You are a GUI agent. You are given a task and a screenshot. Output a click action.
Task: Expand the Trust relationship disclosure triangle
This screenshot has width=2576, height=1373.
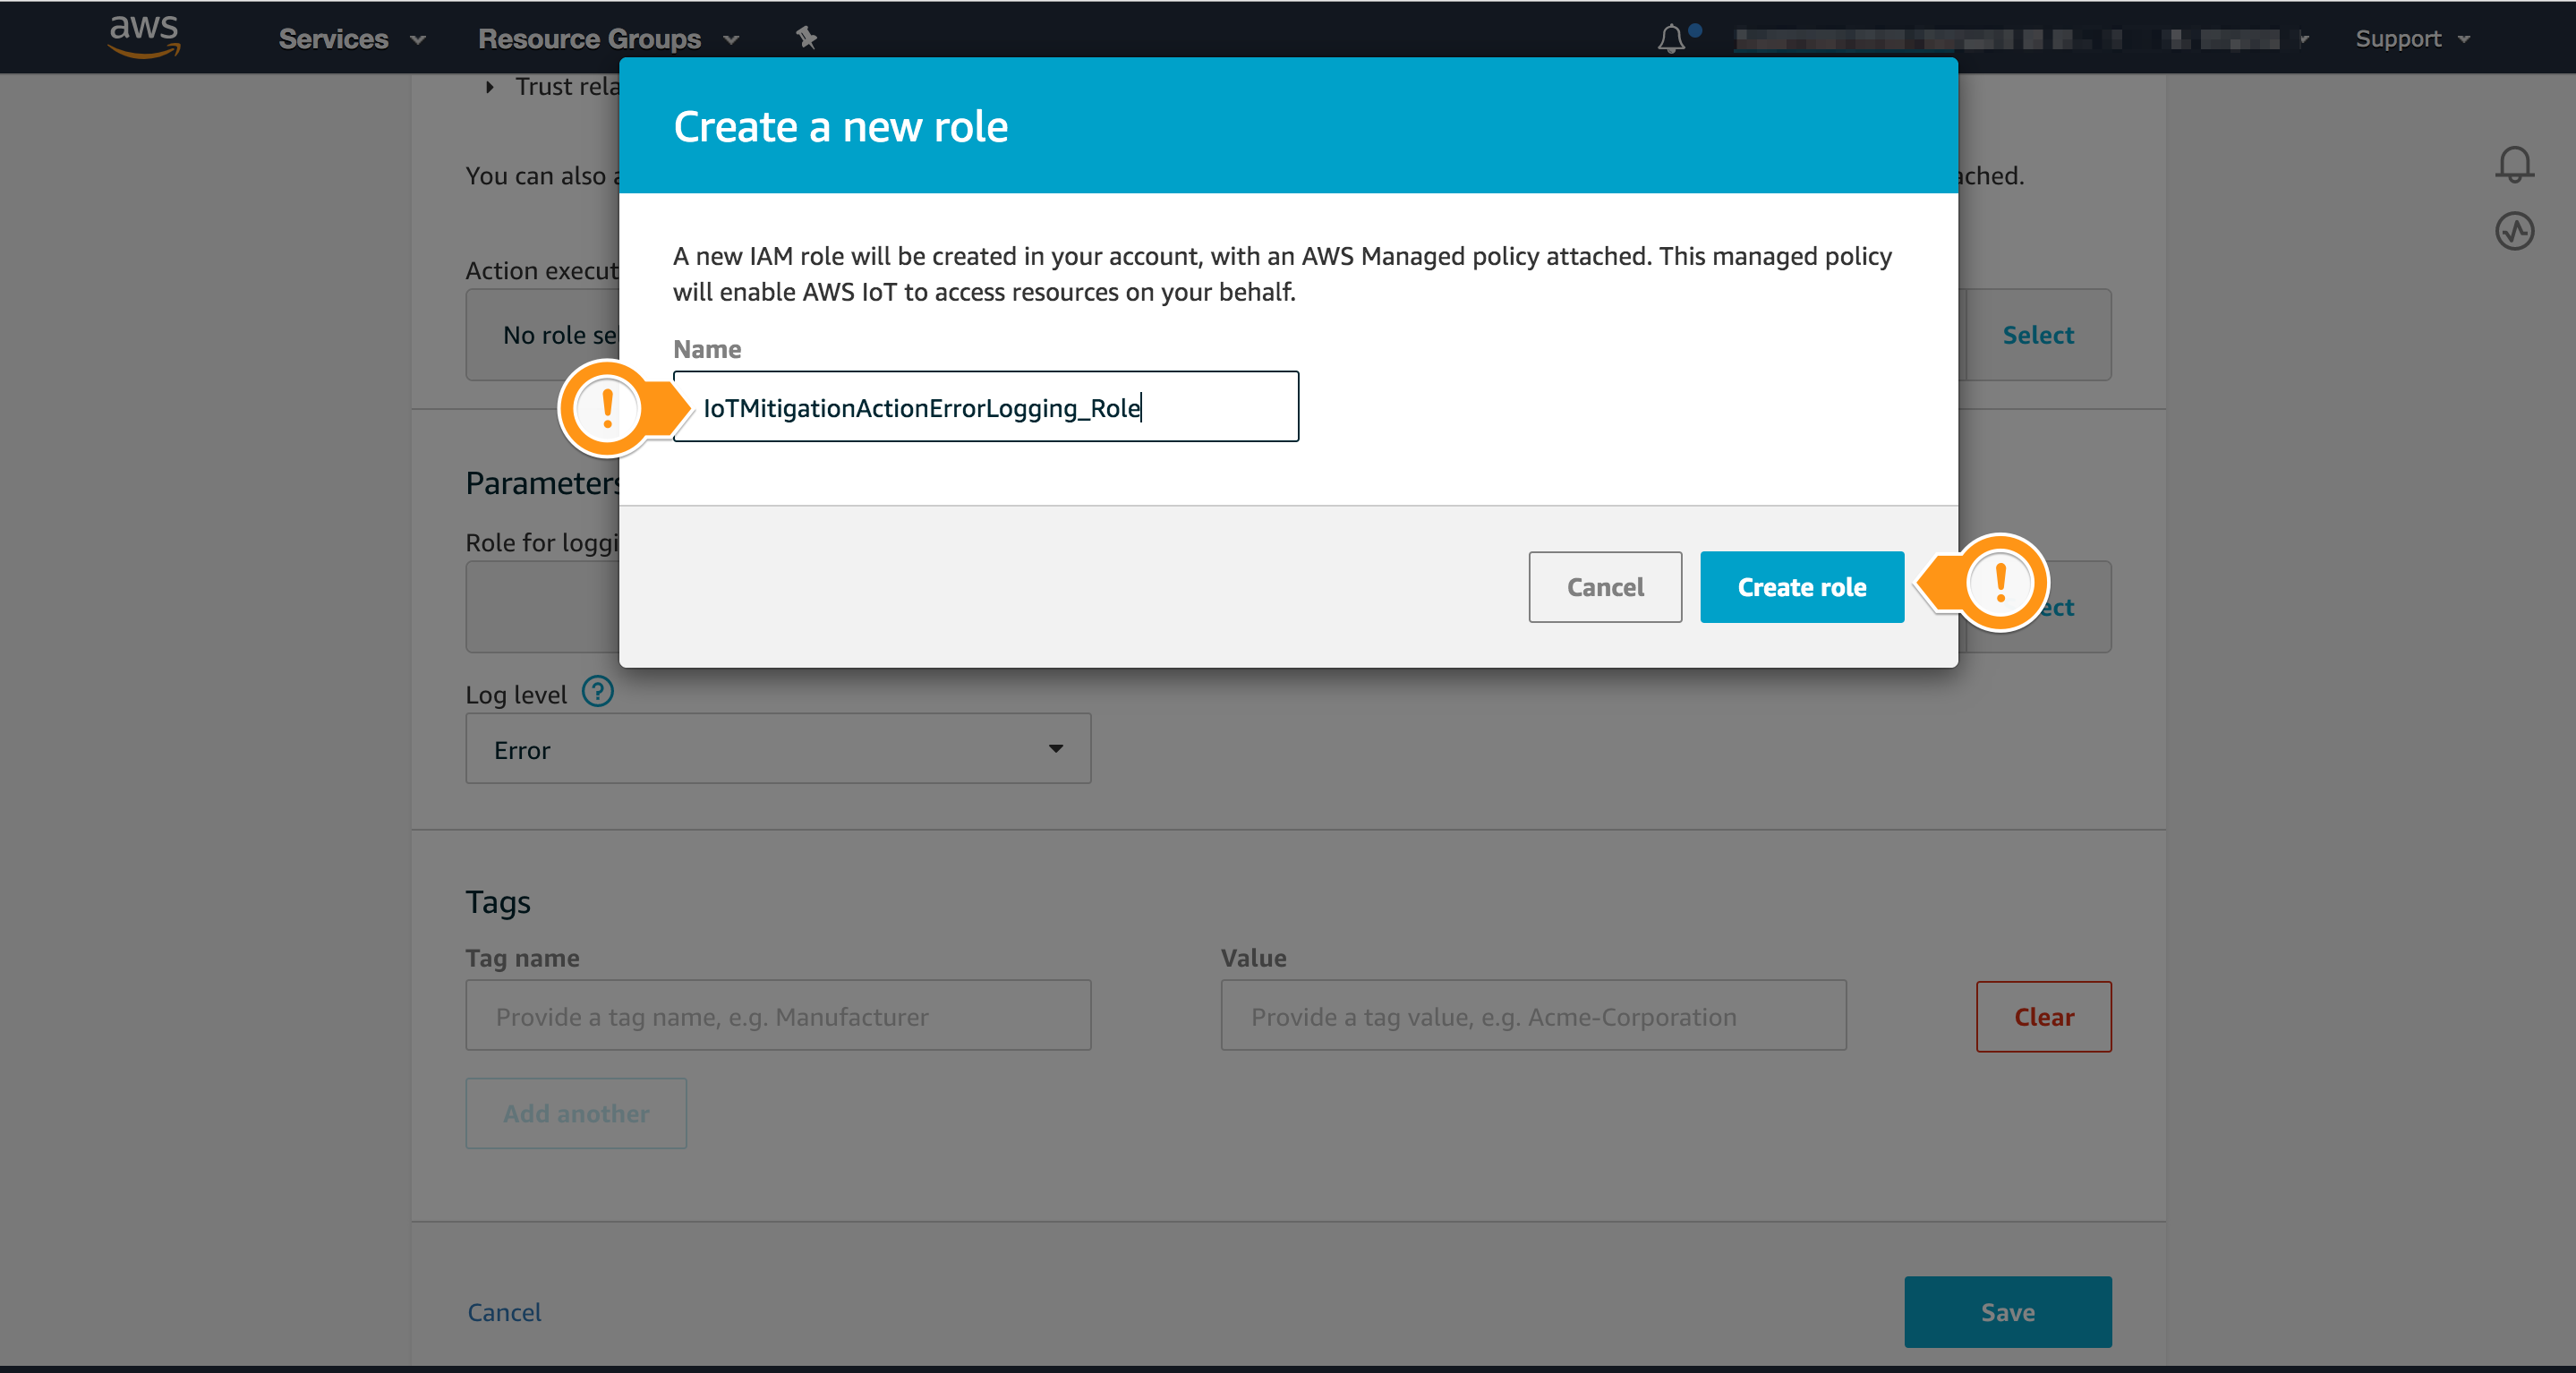point(489,87)
